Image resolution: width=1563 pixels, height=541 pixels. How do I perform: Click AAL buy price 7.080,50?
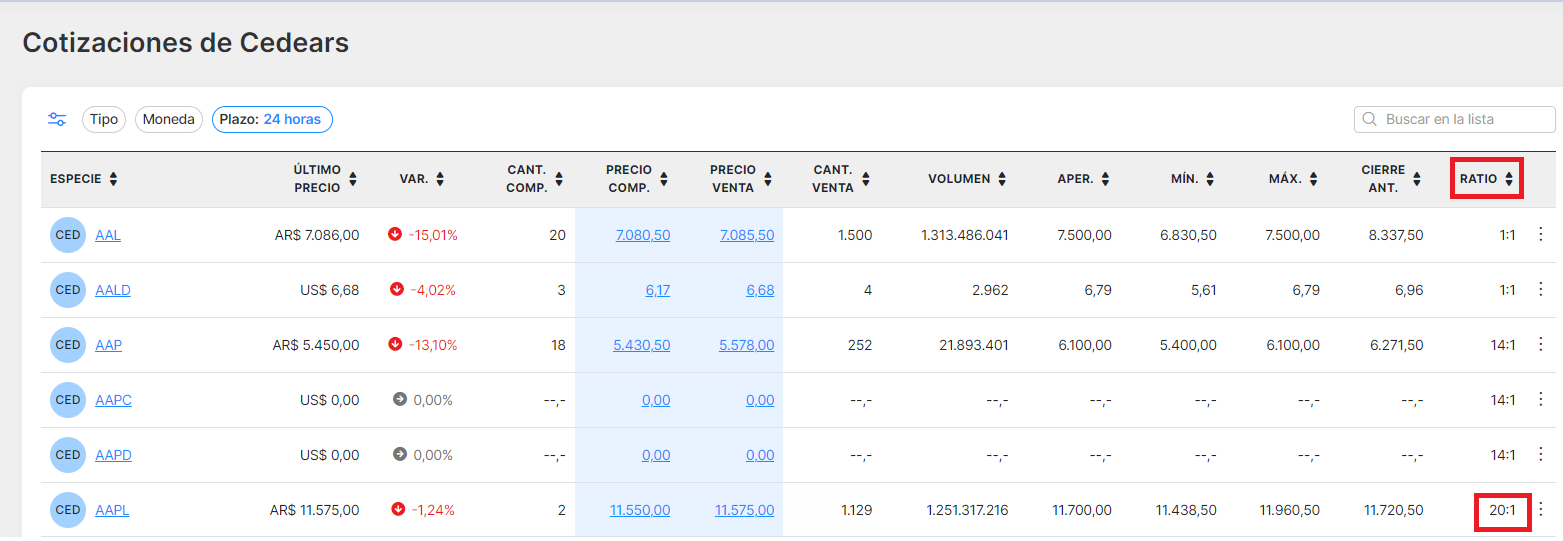tap(642, 235)
